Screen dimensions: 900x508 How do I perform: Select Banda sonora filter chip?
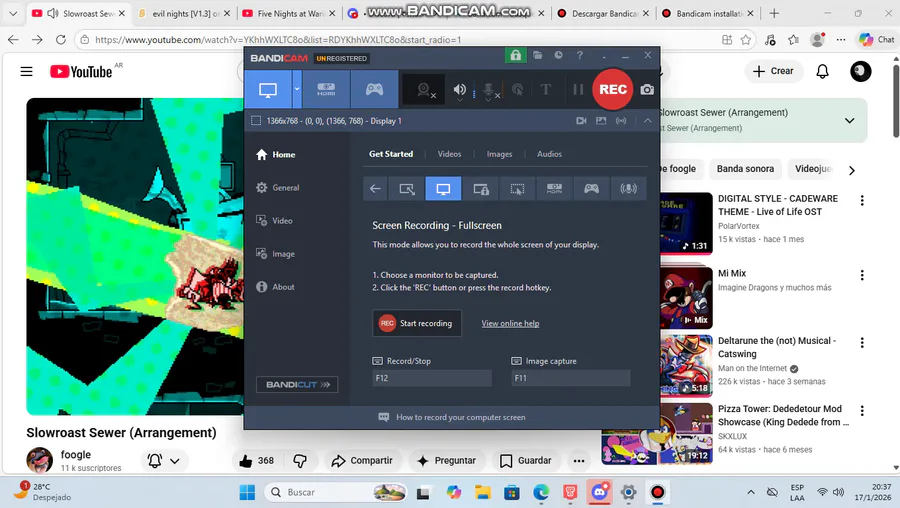click(x=745, y=169)
